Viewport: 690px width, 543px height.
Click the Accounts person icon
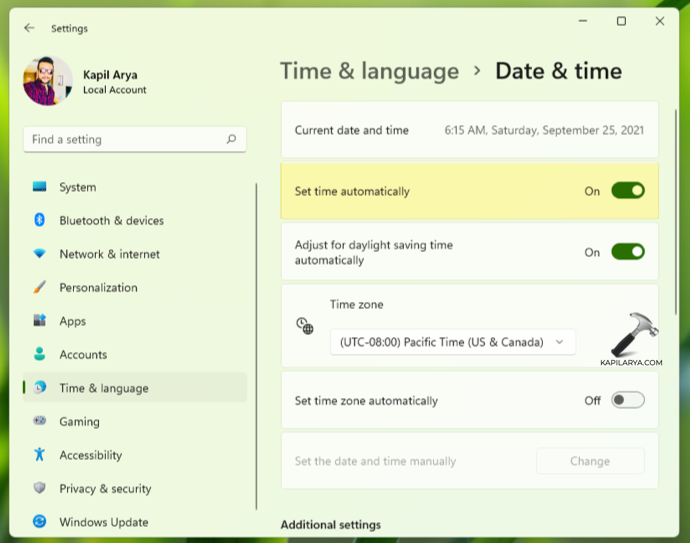click(40, 354)
